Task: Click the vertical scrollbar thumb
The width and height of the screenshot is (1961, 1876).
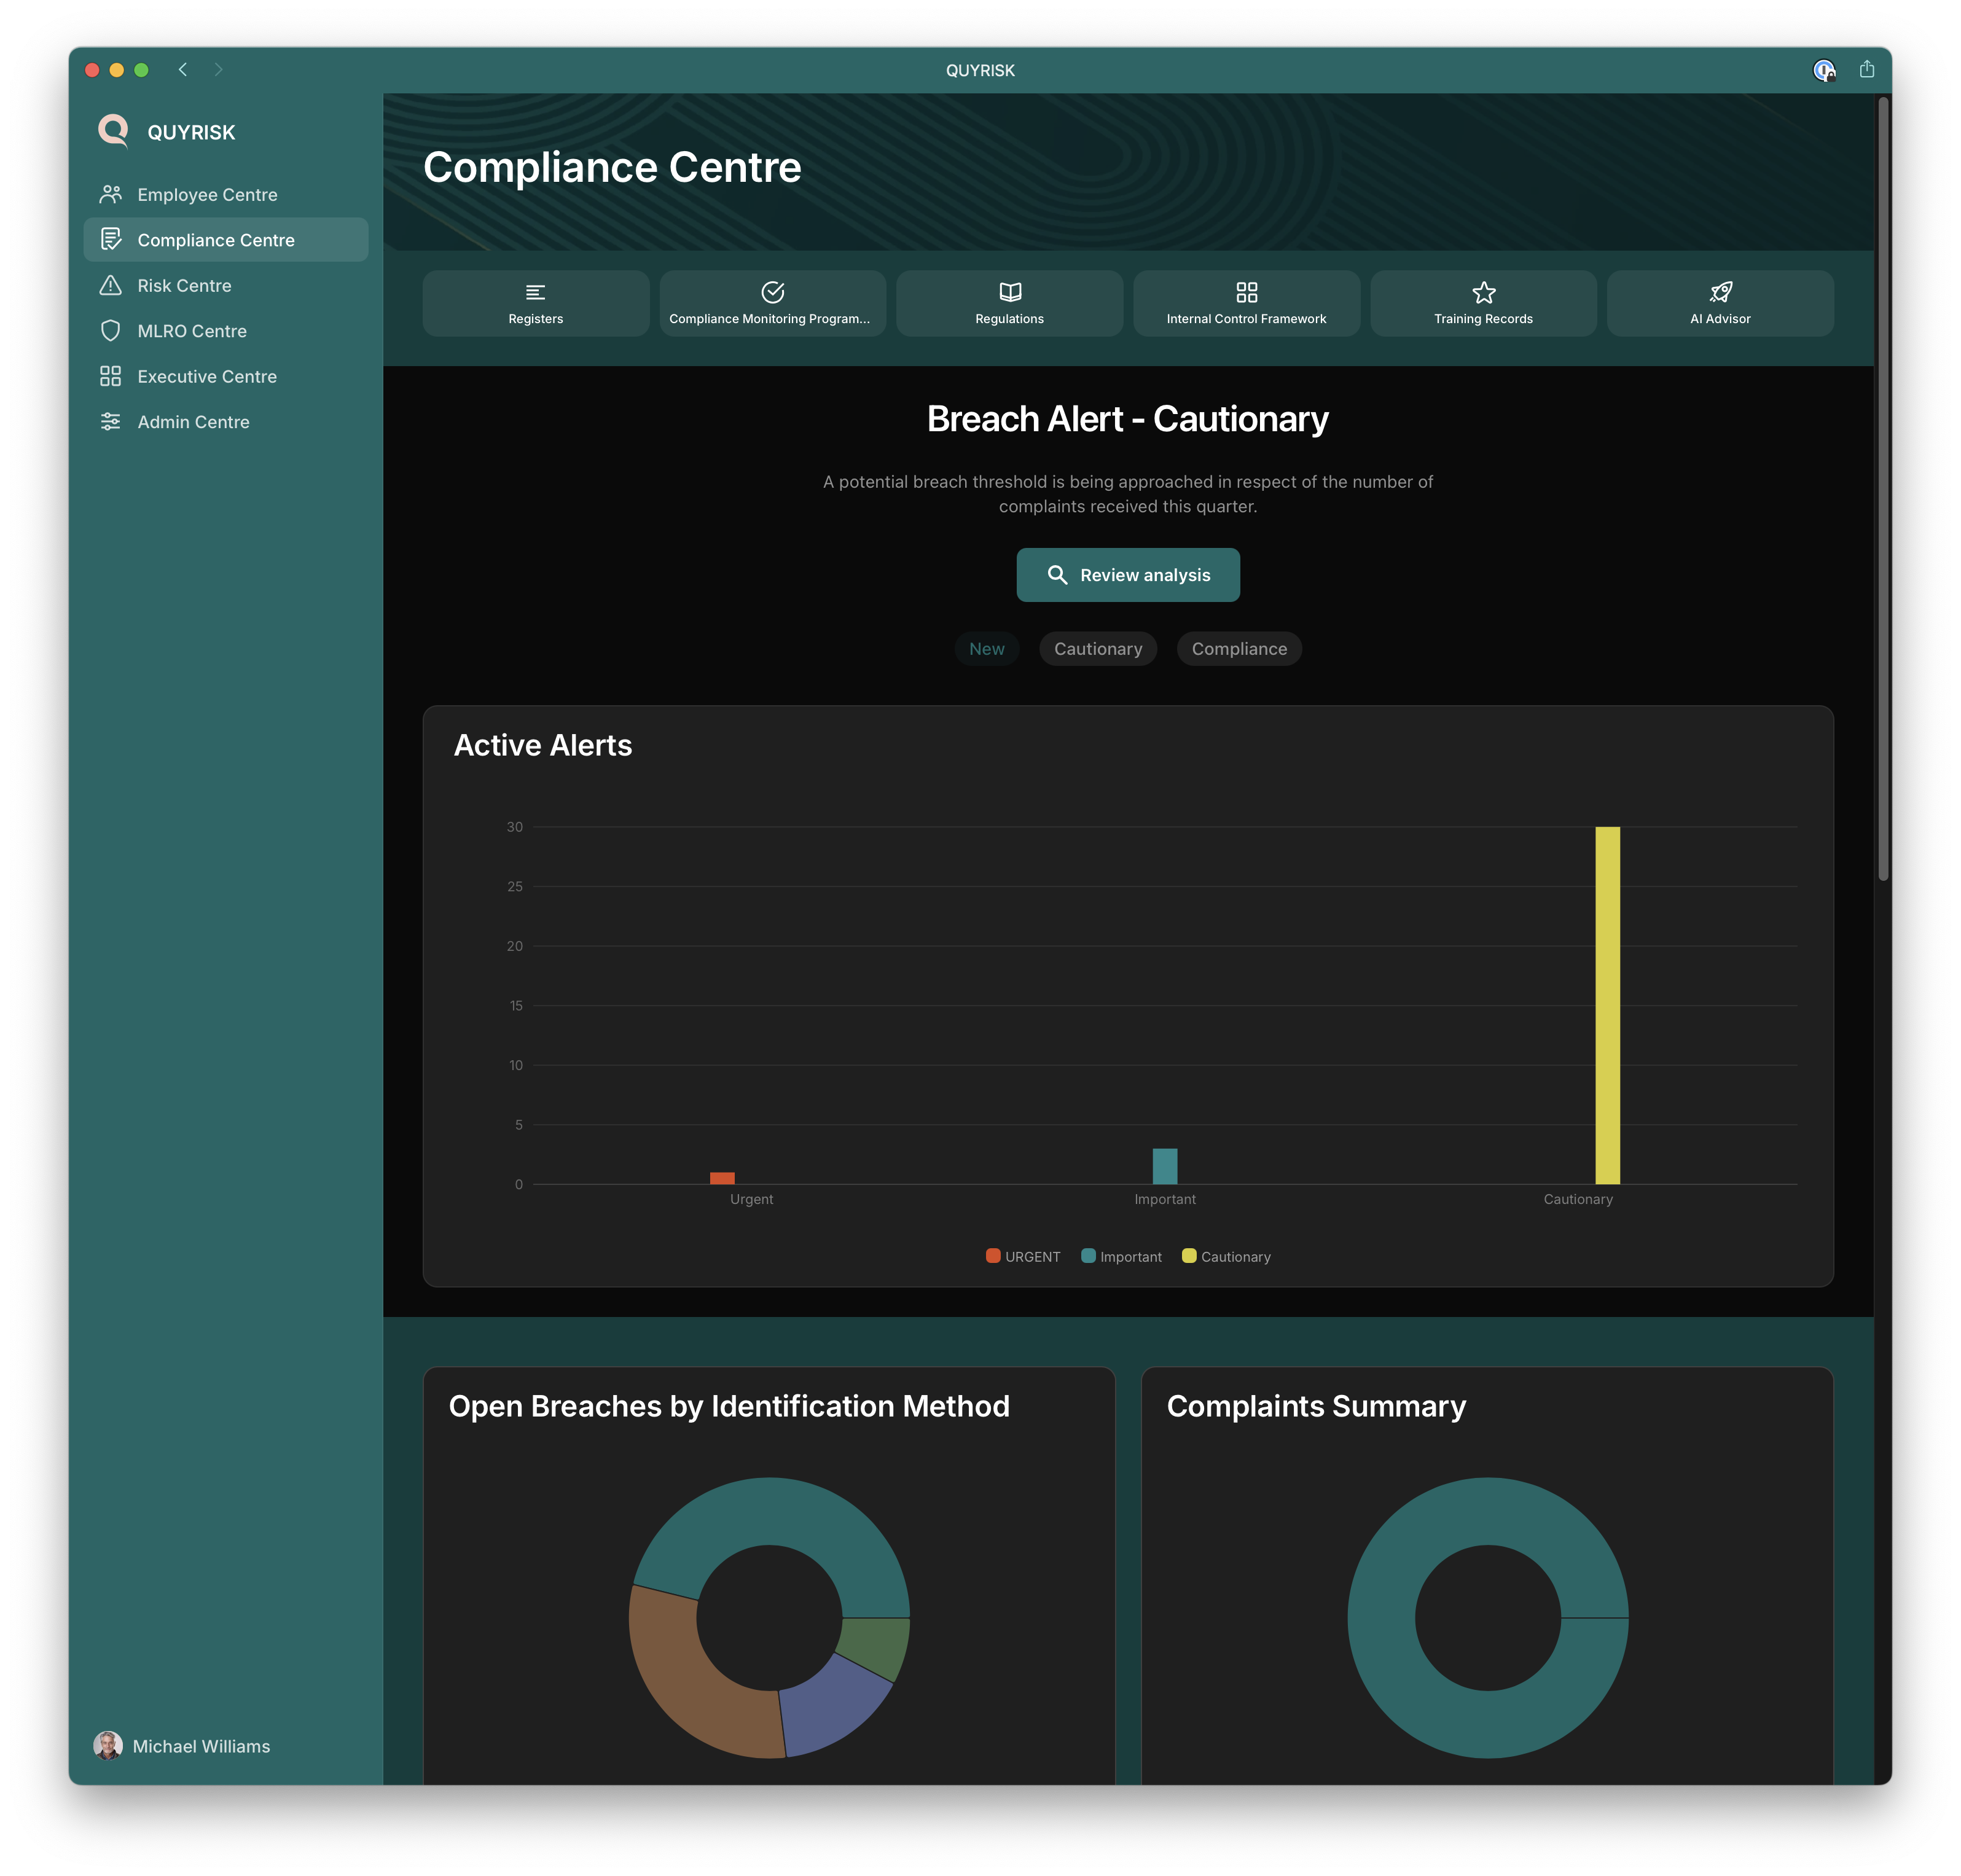Action: point(1882,488)
